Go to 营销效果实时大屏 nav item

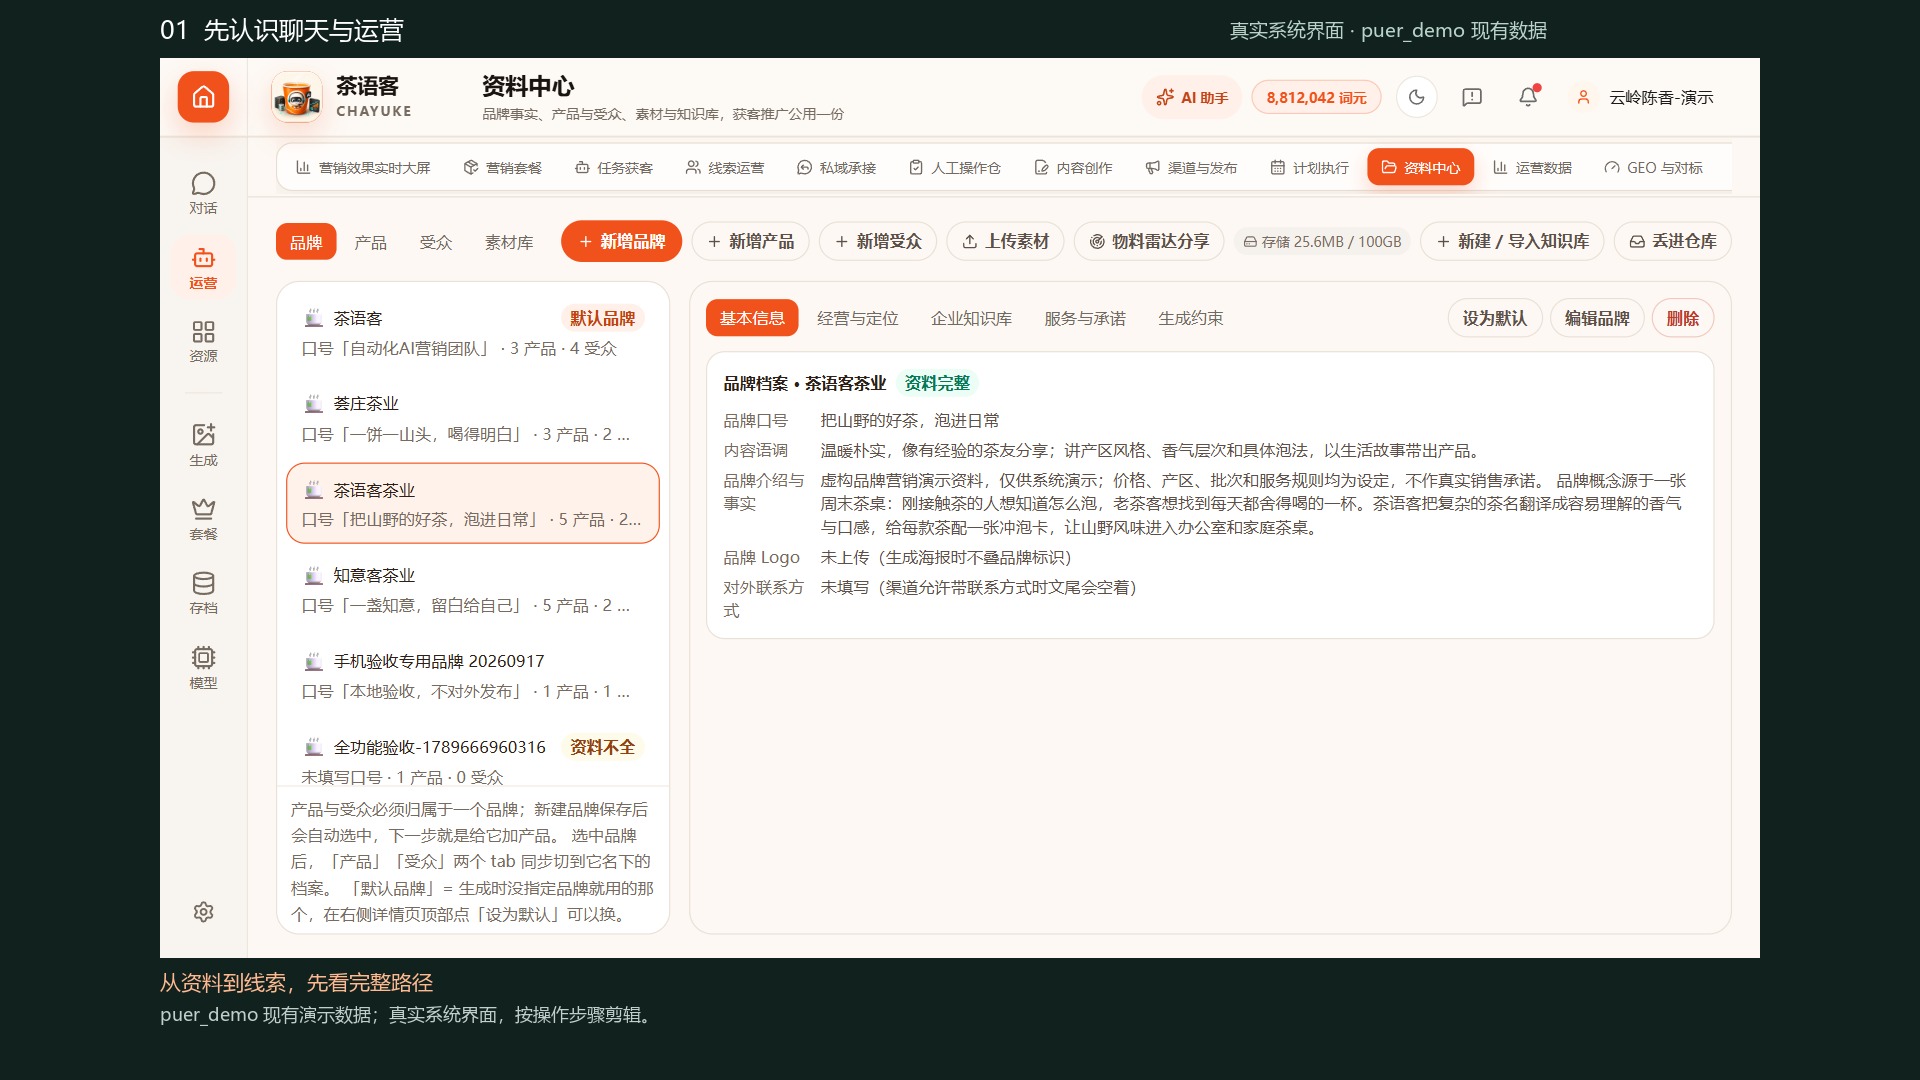(x=363, y=168)
